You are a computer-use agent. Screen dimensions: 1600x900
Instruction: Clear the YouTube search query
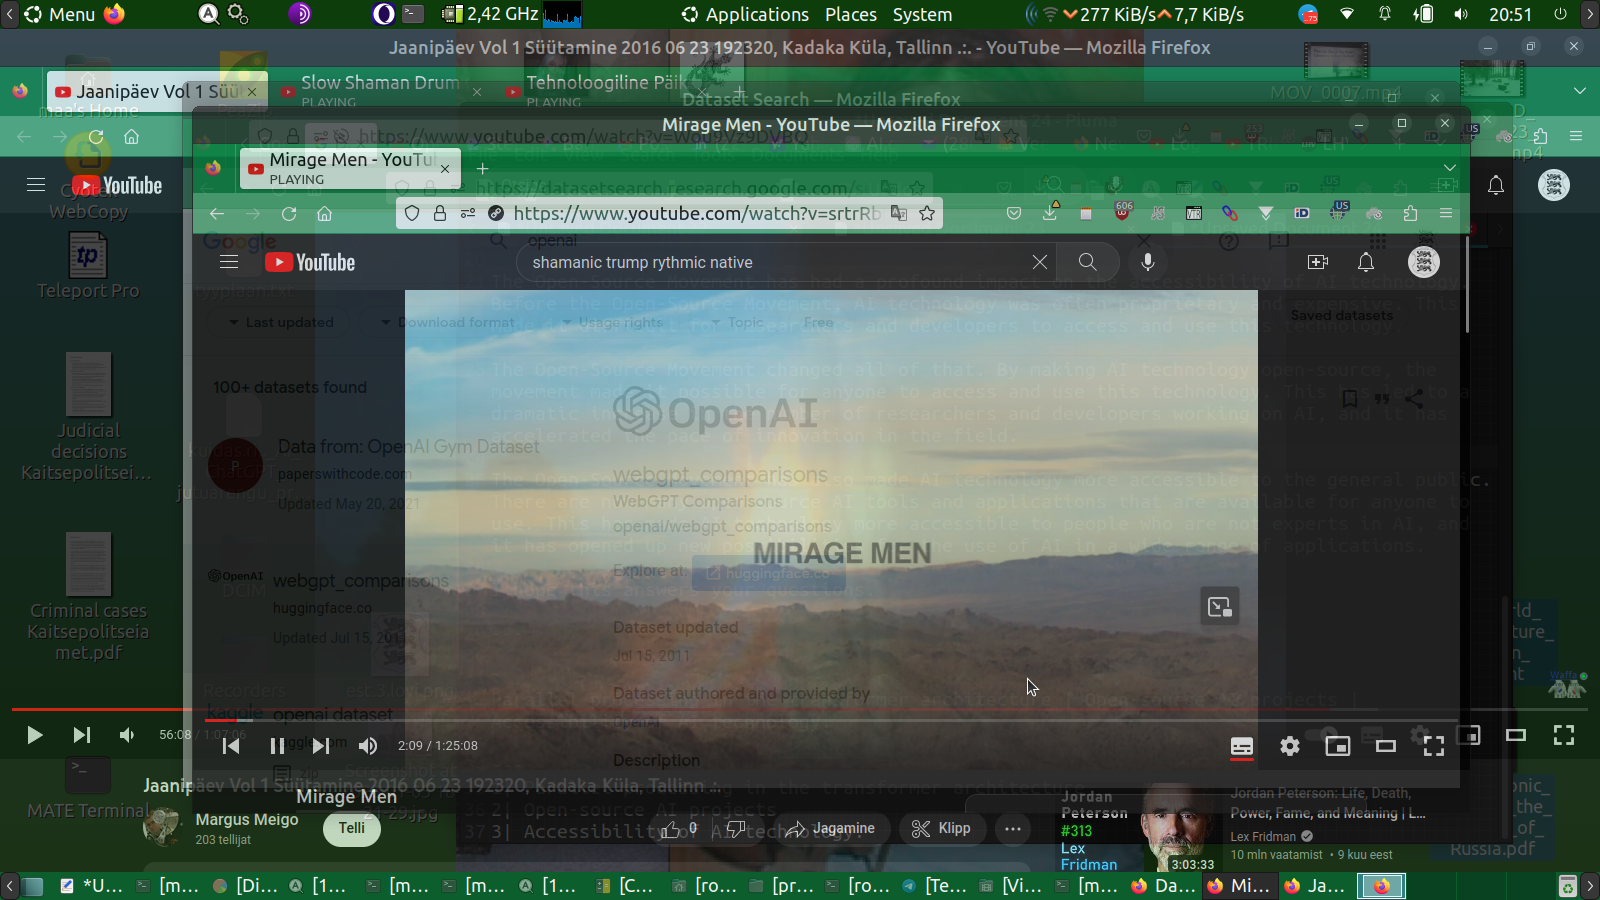(1040, 262)
